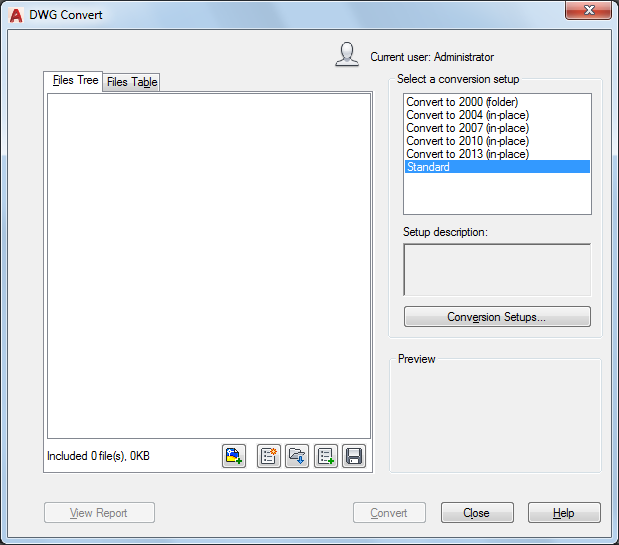The width and height of the screenshot is (619, 545).
Task: Click the current user avatar icon
Action: click(347, 55)
